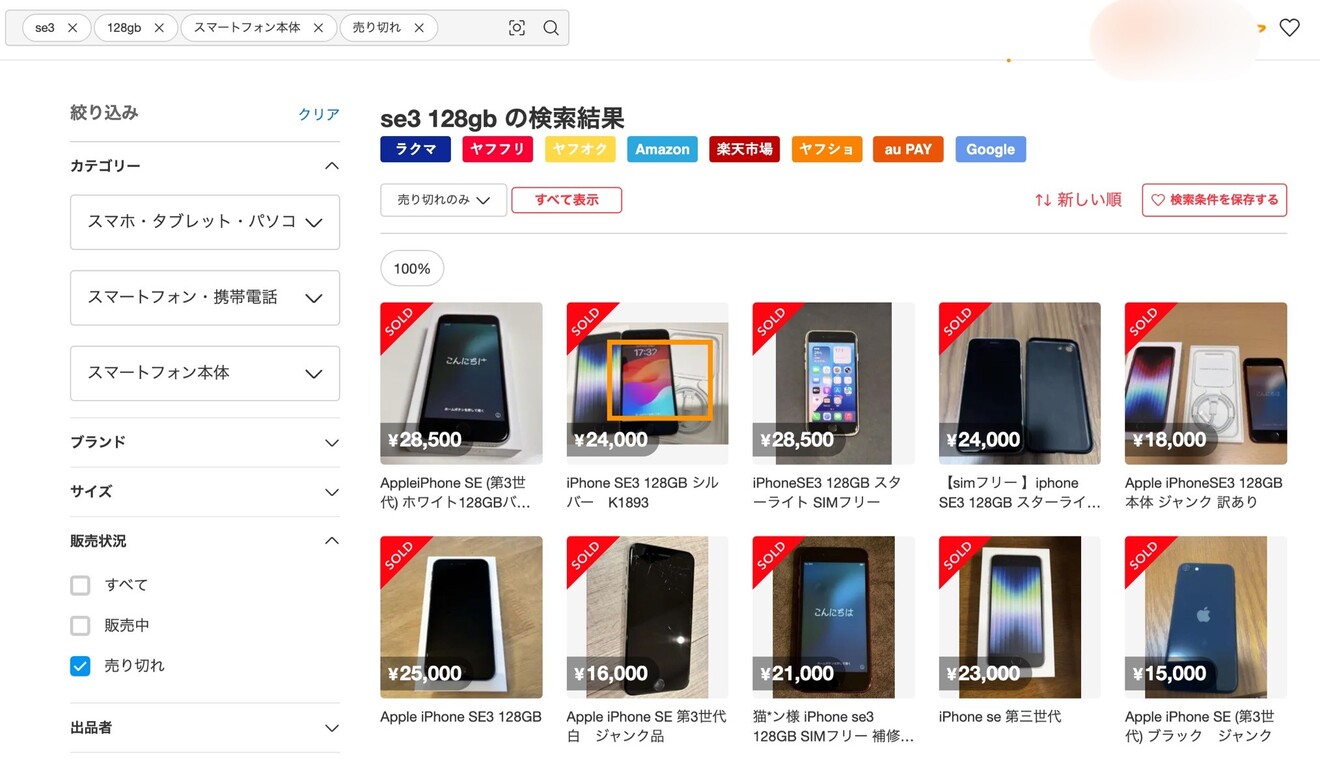Remove the 売り切れ search tag
This screenshot has height=761, width=1320.
[419, 28]
